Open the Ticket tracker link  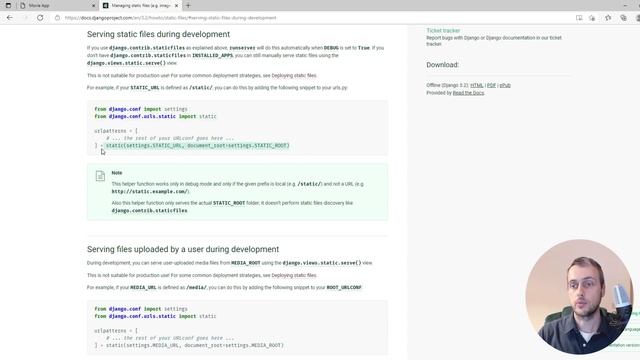click(x=443, y=31)
